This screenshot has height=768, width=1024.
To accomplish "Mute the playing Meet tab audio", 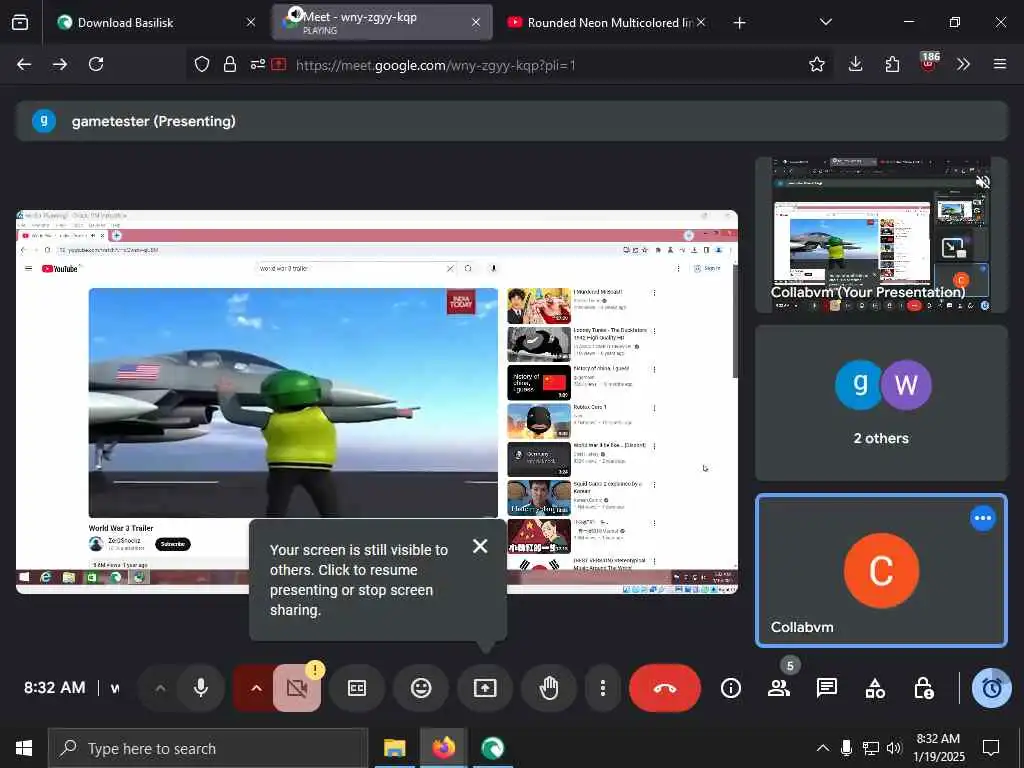I will (x=295, y=14).
